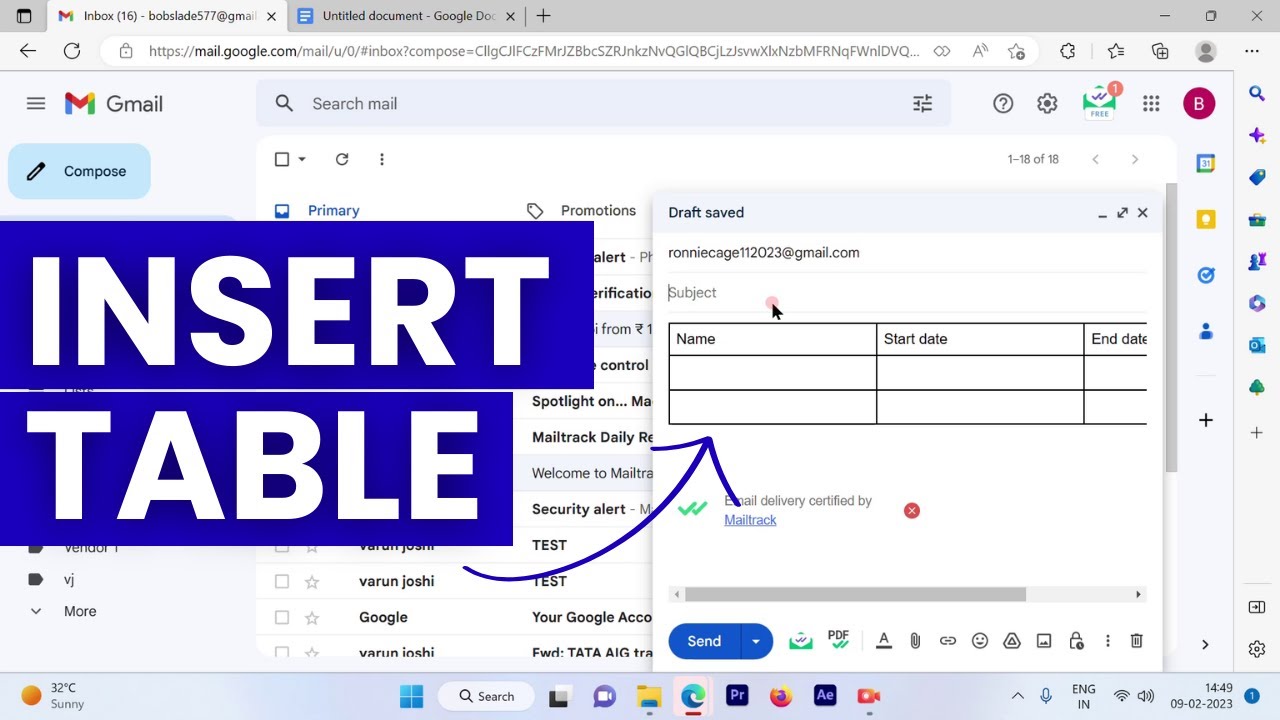Refresh the inbox list
The image size is (1280, 720).
click(x=342, y=159)
